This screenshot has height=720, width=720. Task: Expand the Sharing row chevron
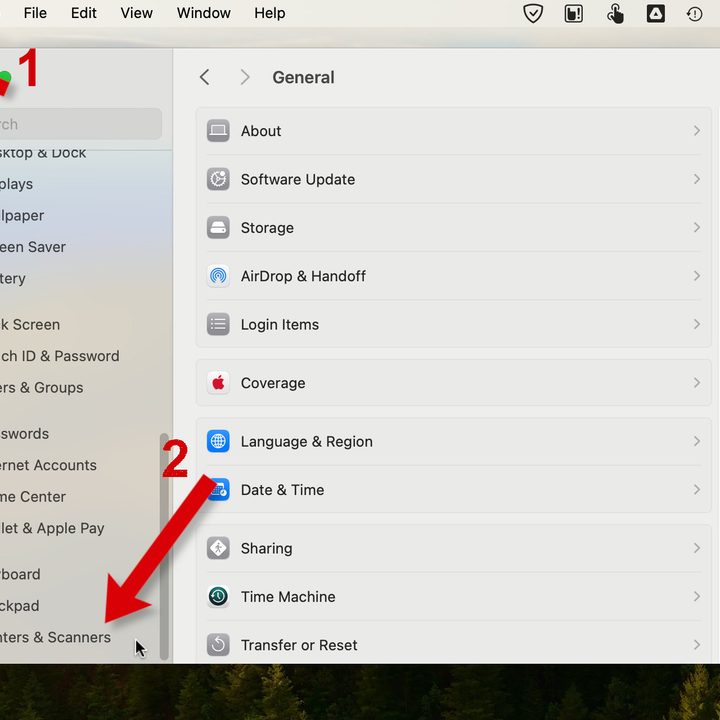pyautogui.click(x=697, y=548)
